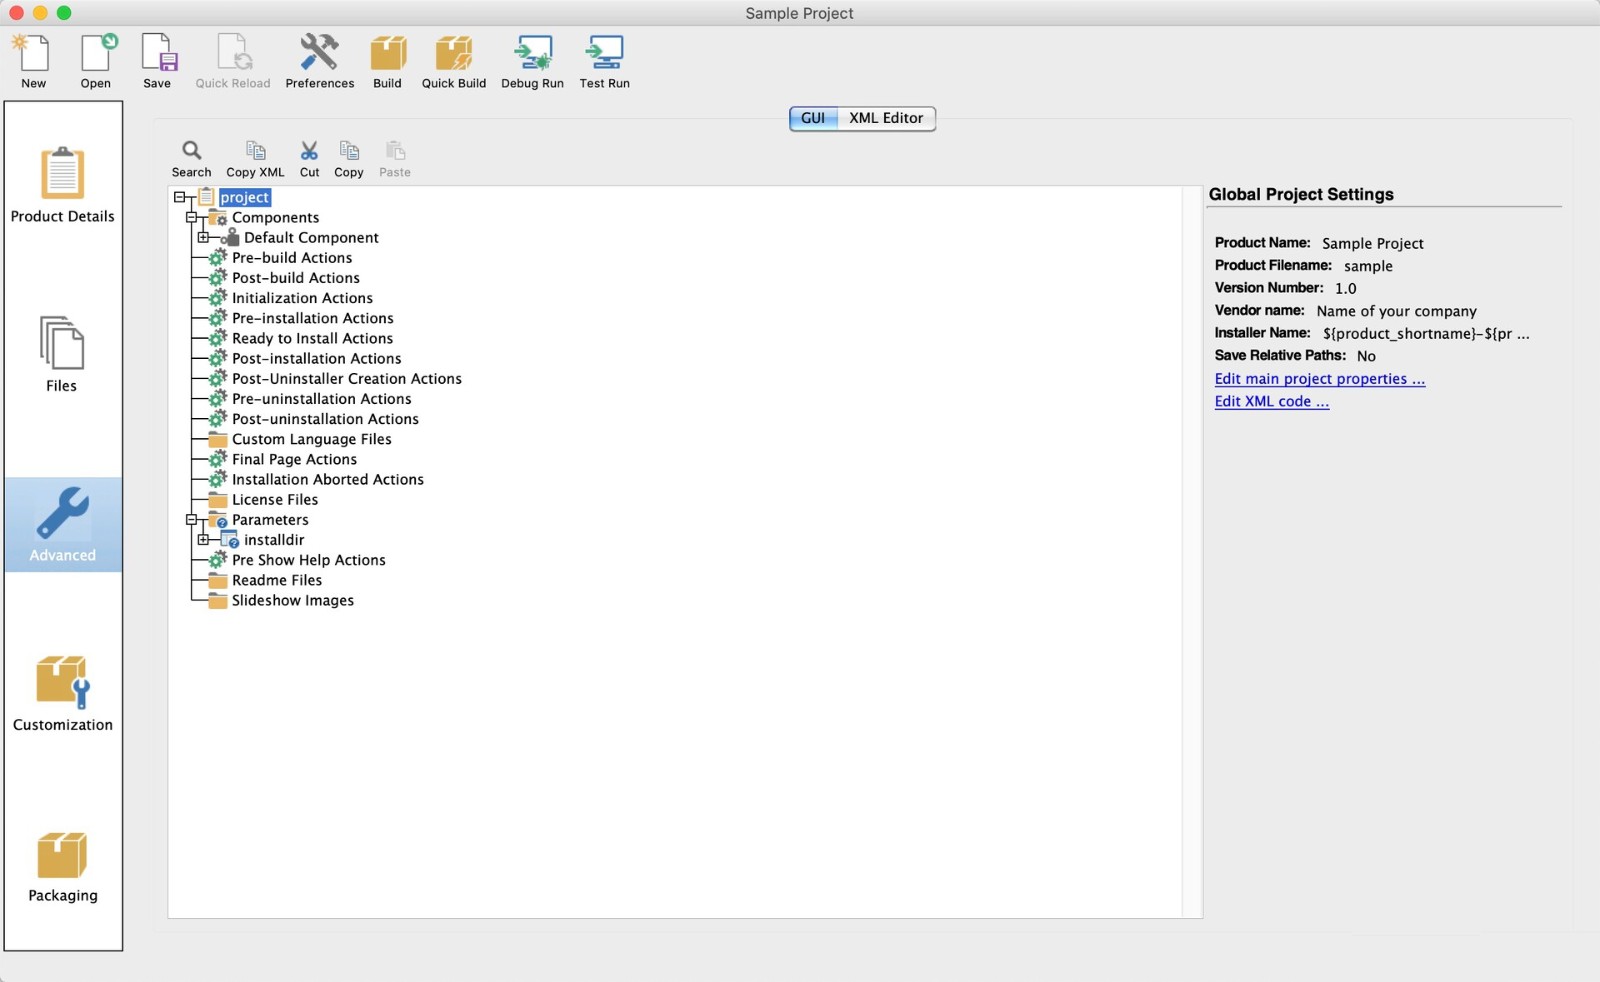1600x982 pixels.
Task: Select the project root tree item
Action: click(x=245, y=197)
